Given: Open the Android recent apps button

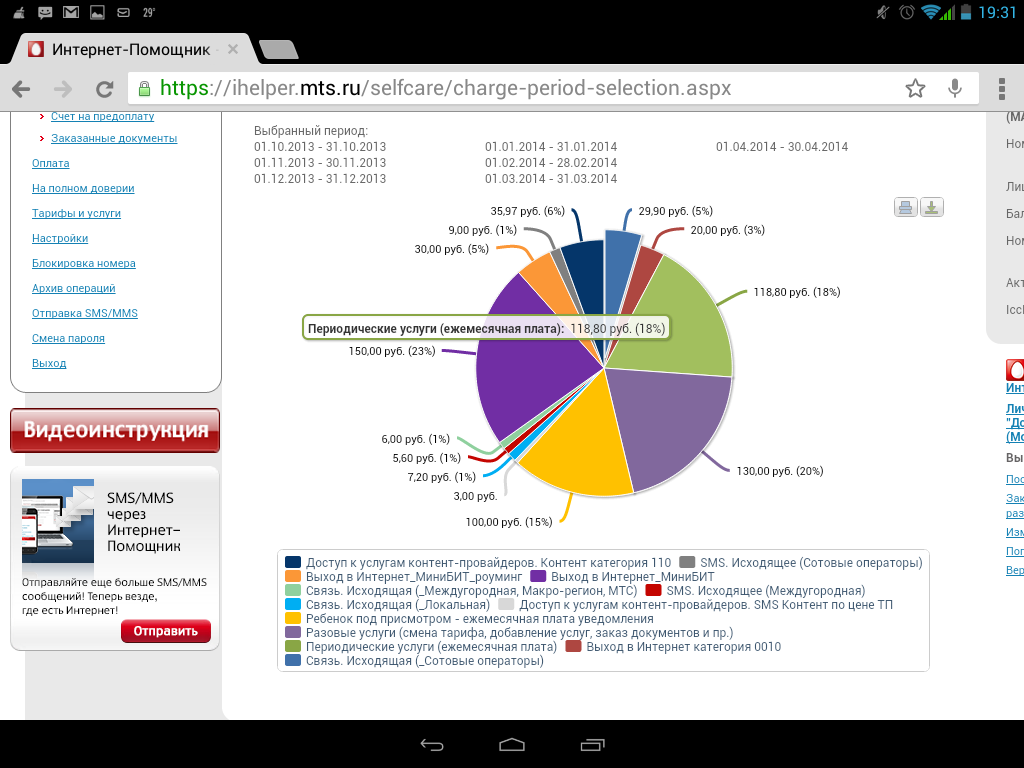Looking at the screenshot, I should pyautogui.click(x=592, y=745).
